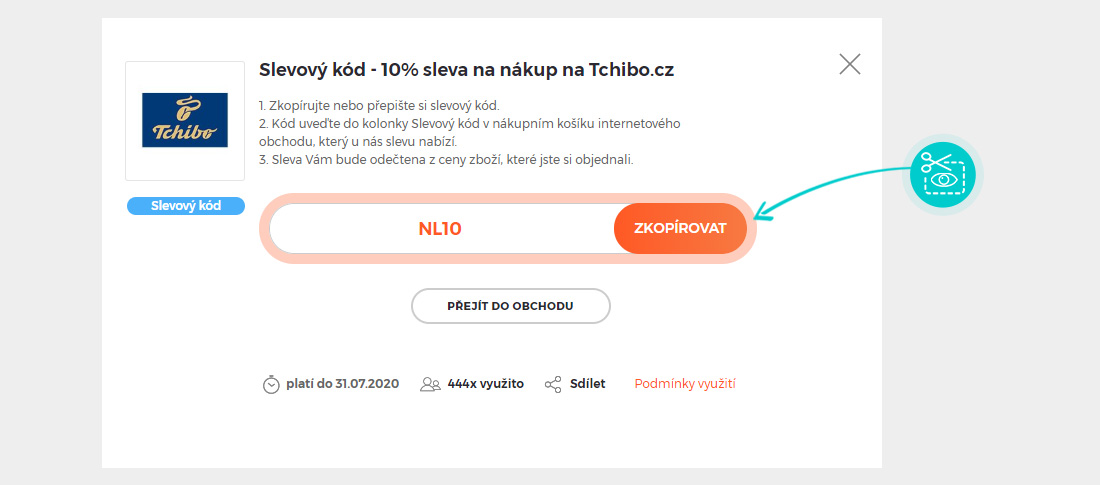Image resolution: width=1100 pixels, height=485 pixels.
Task: Click the Slevový kód 10% sleva heading
Action: tap(467, 70)
